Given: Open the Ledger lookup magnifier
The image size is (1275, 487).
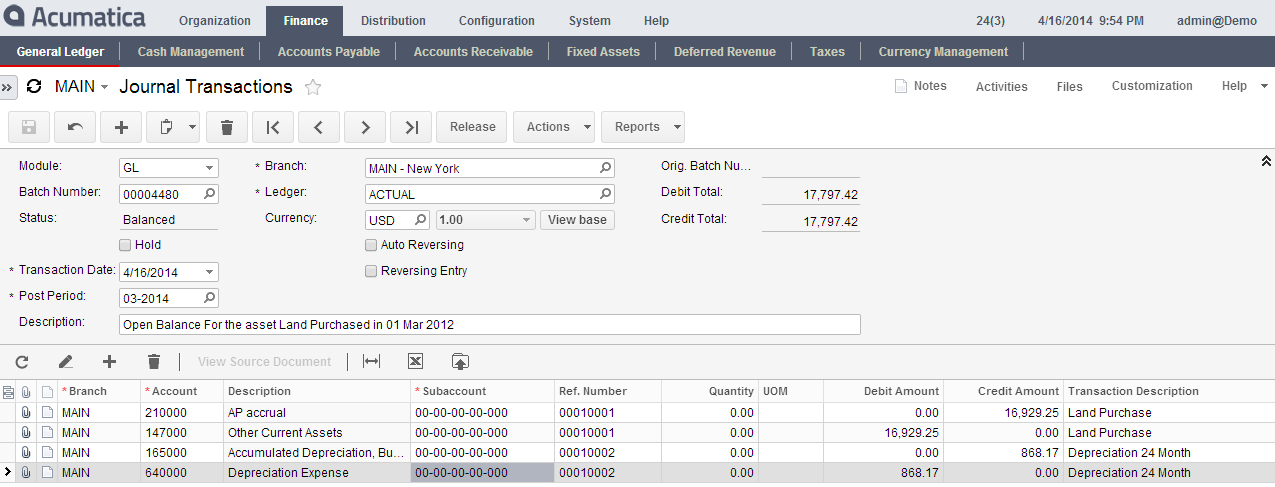Looking at the screenshot, I should pos(605,194).
